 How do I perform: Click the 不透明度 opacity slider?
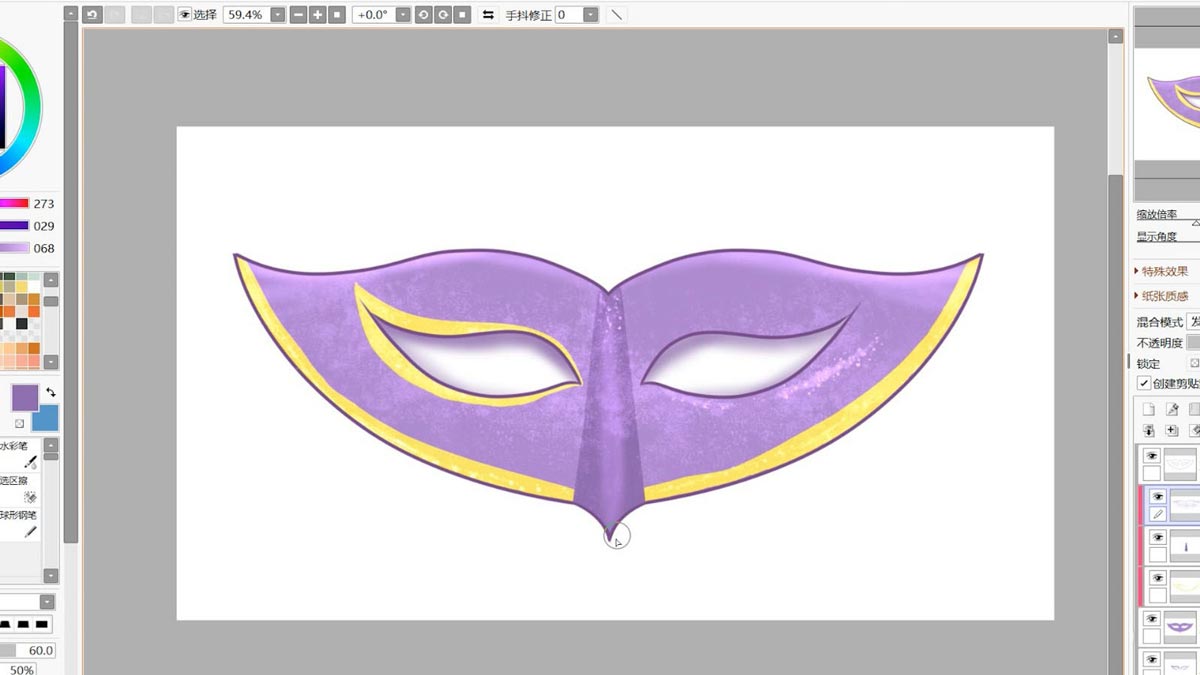tap(1194, 343)
